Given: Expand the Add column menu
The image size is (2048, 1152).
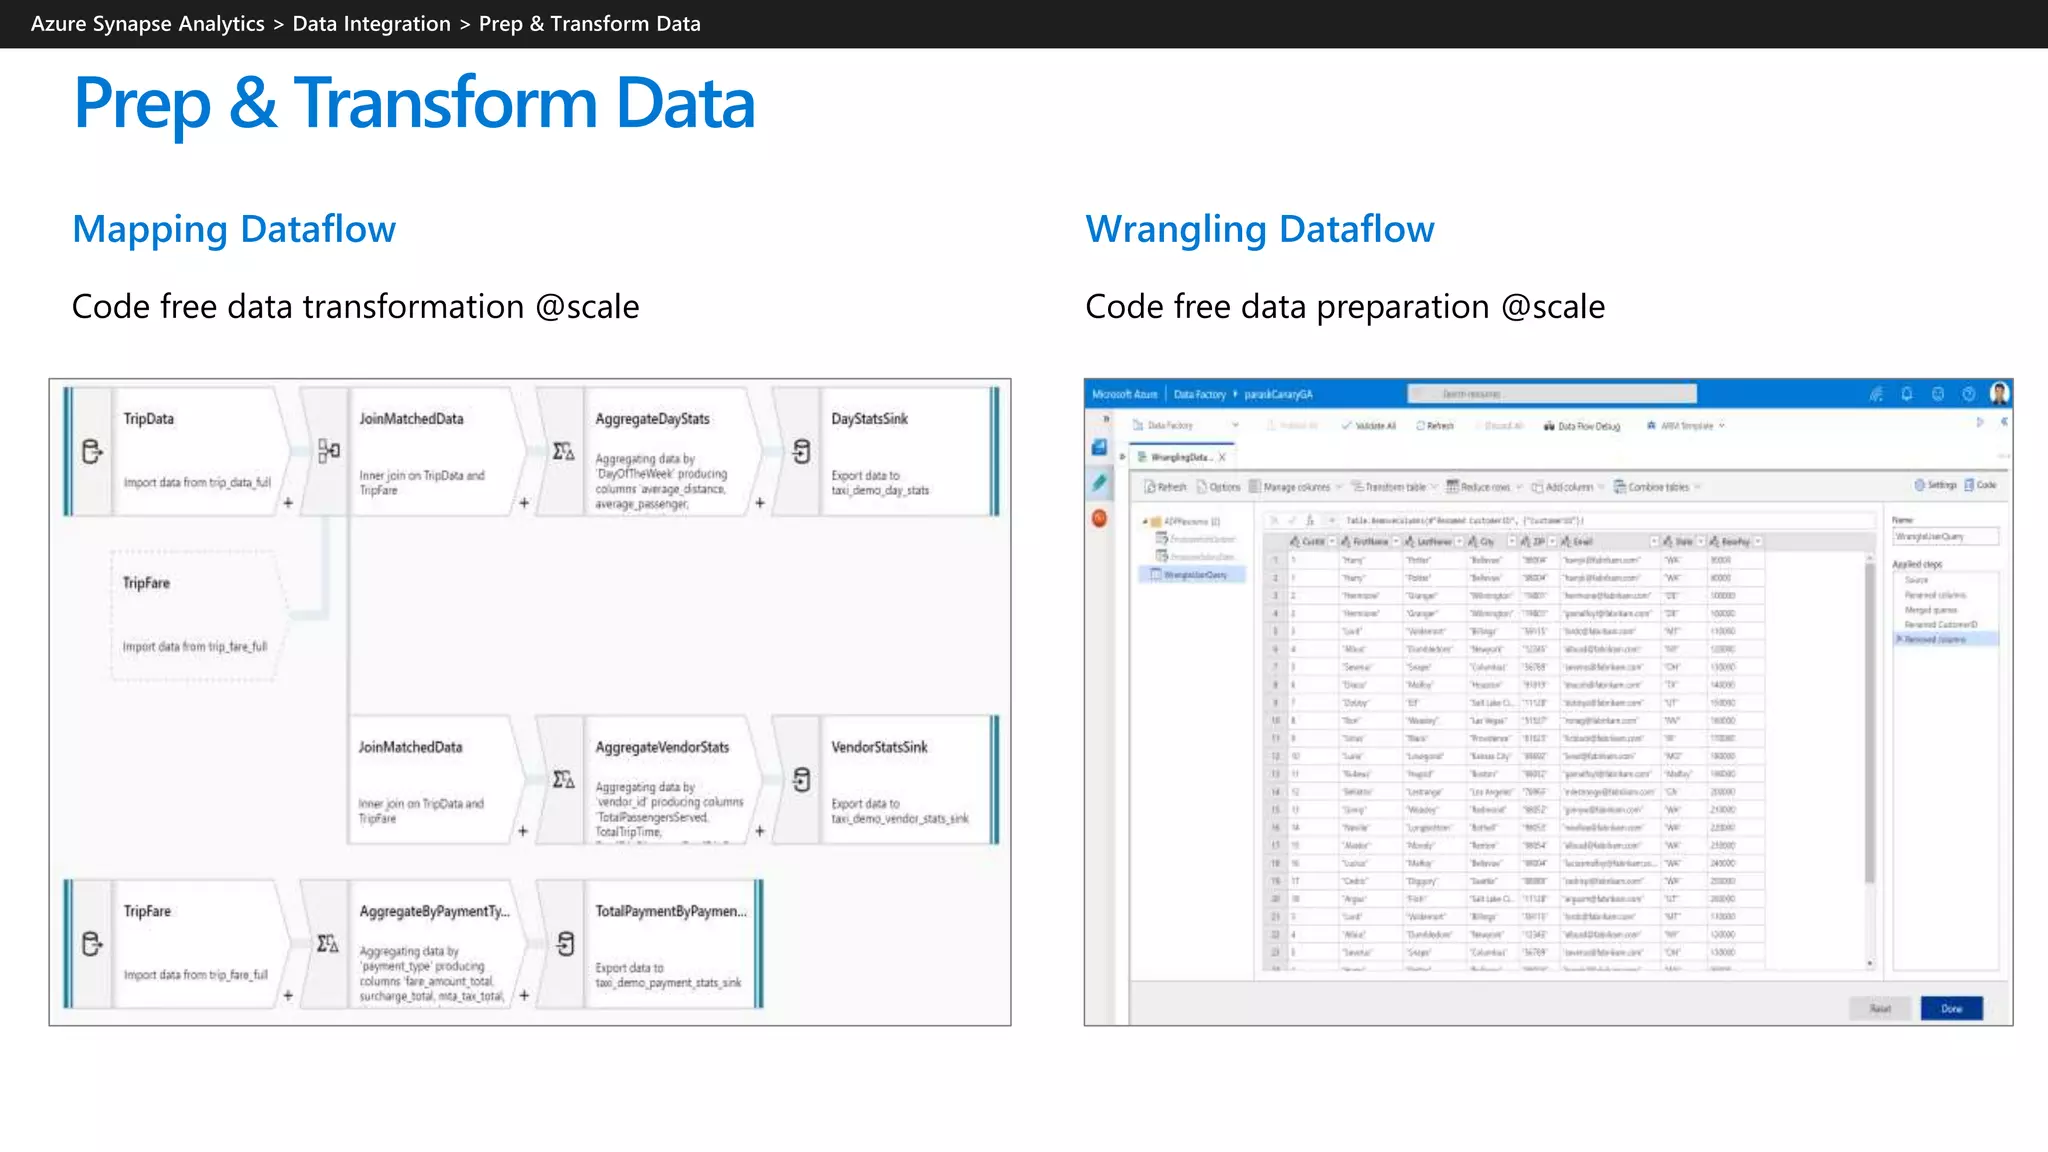Looking at the screenshot, I should pos(1568,487).
